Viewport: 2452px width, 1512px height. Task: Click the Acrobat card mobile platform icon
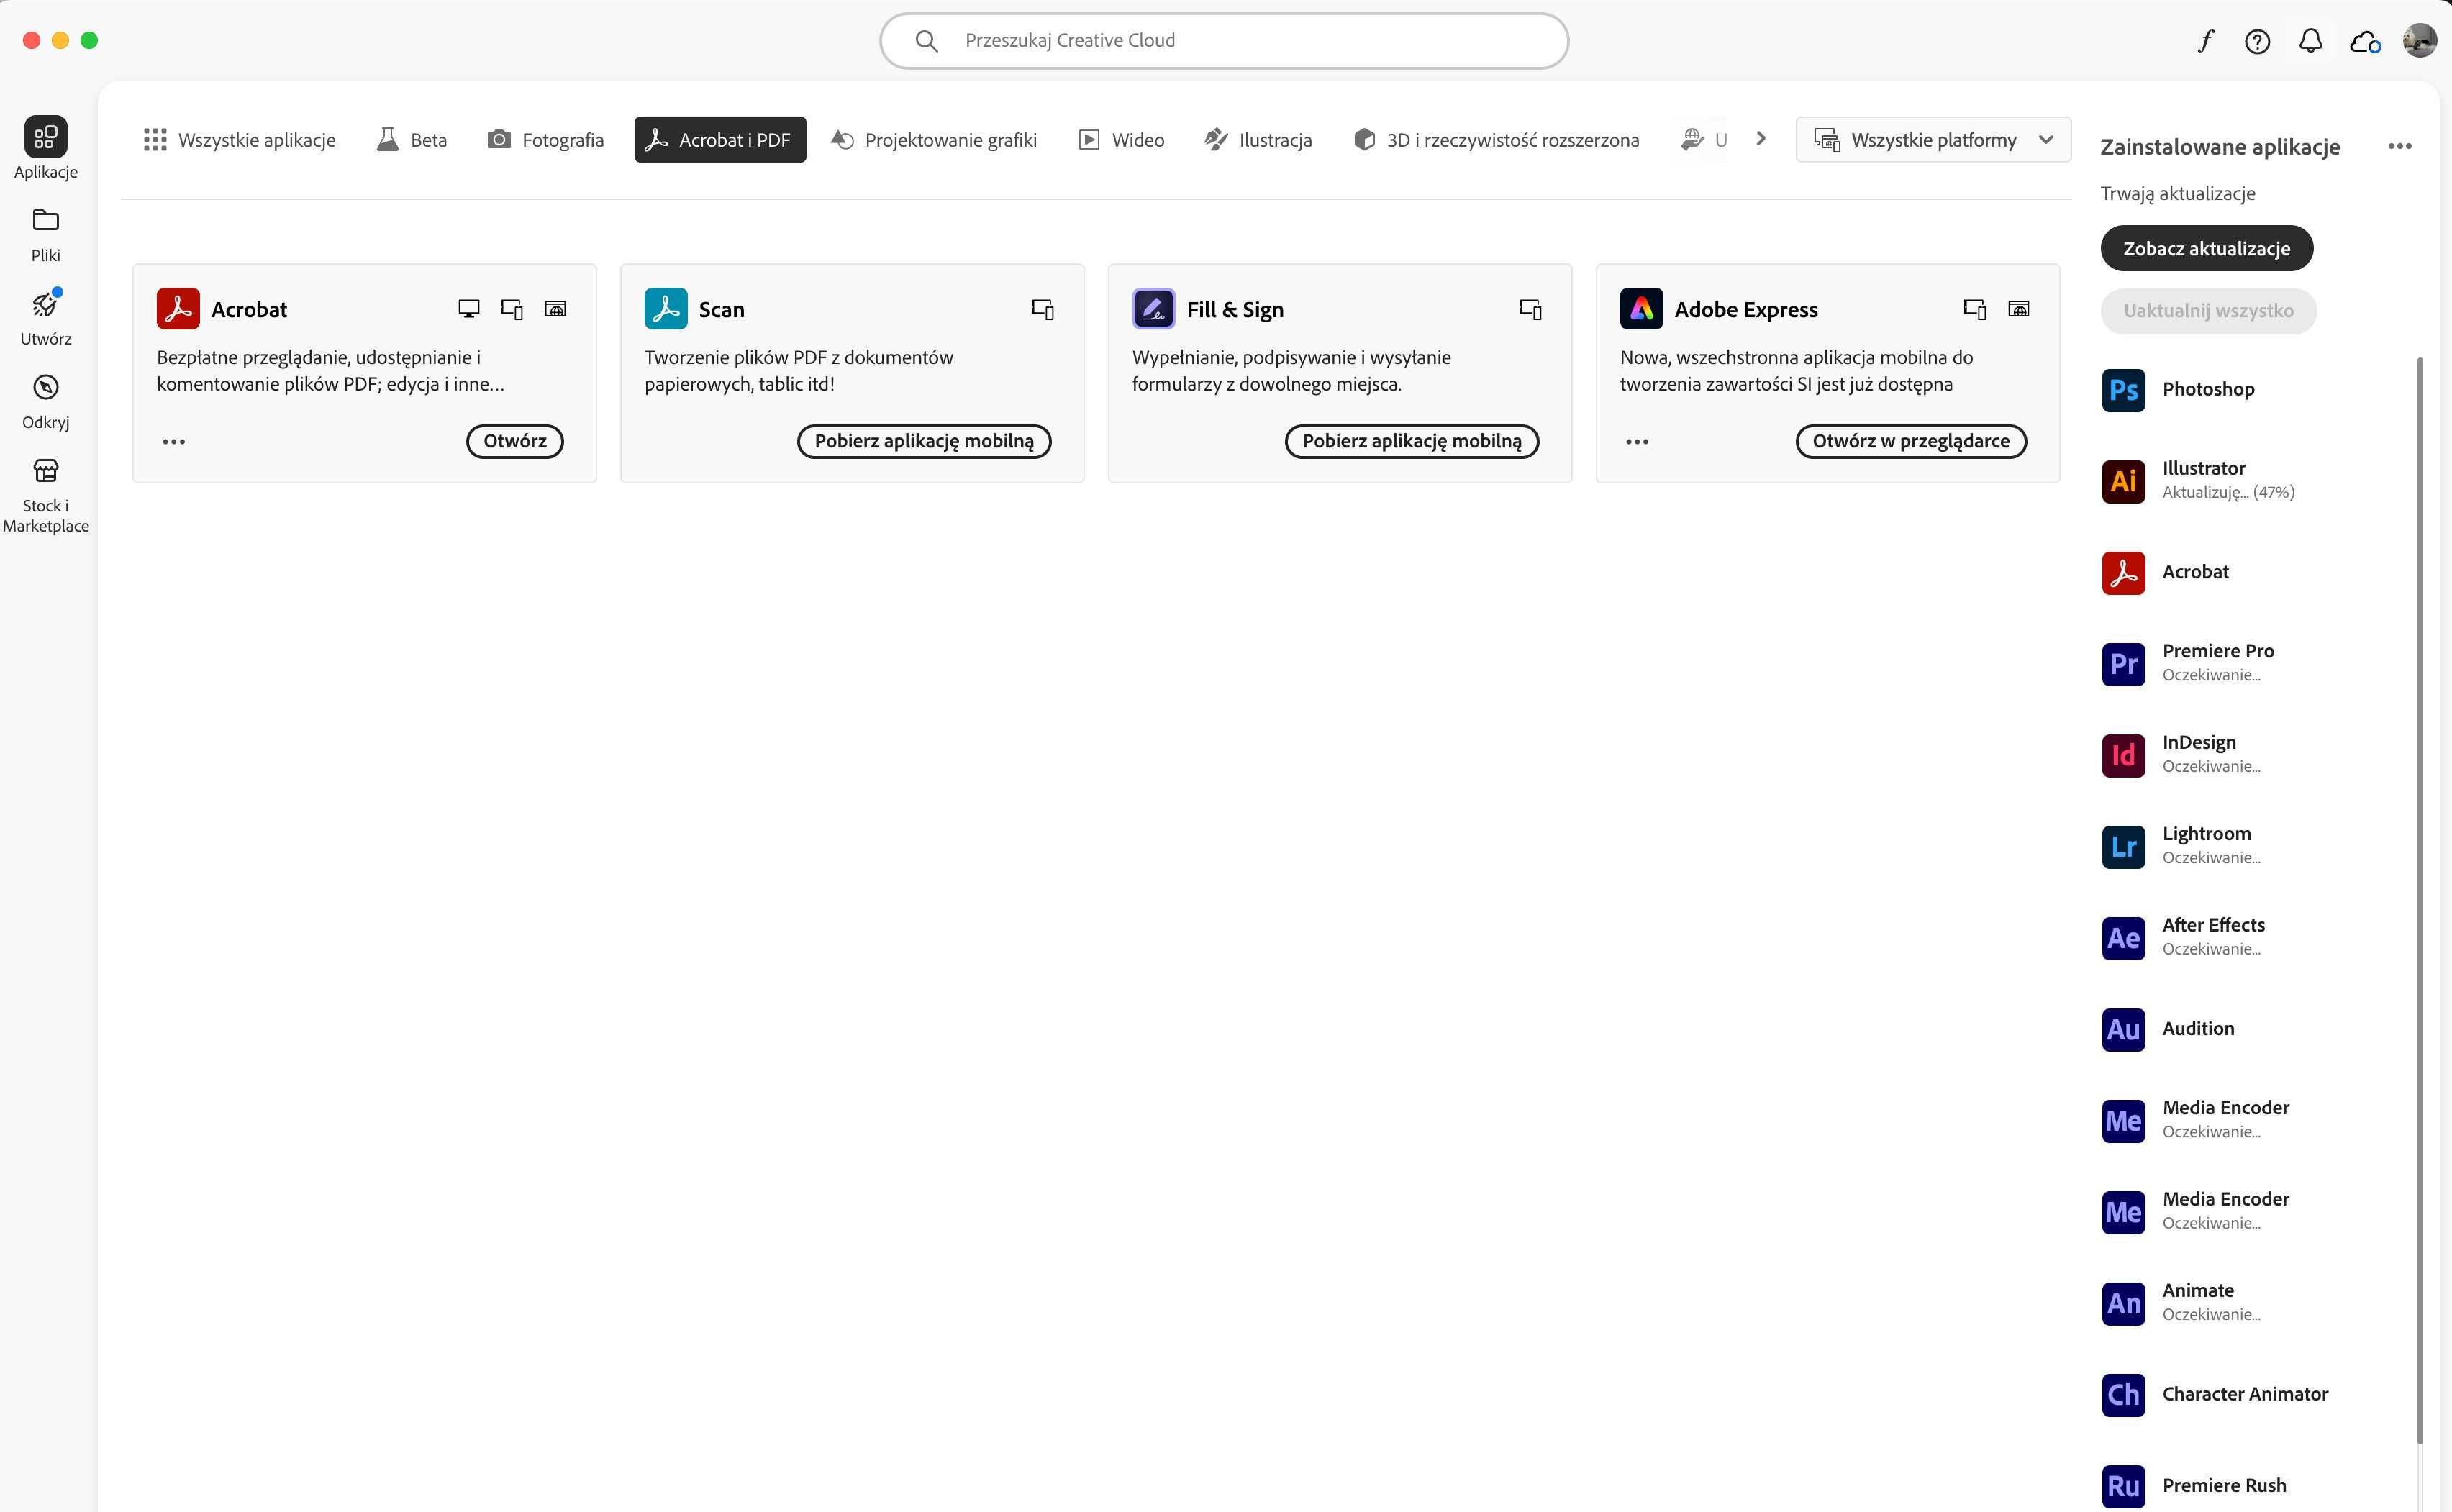click(511, 309)
